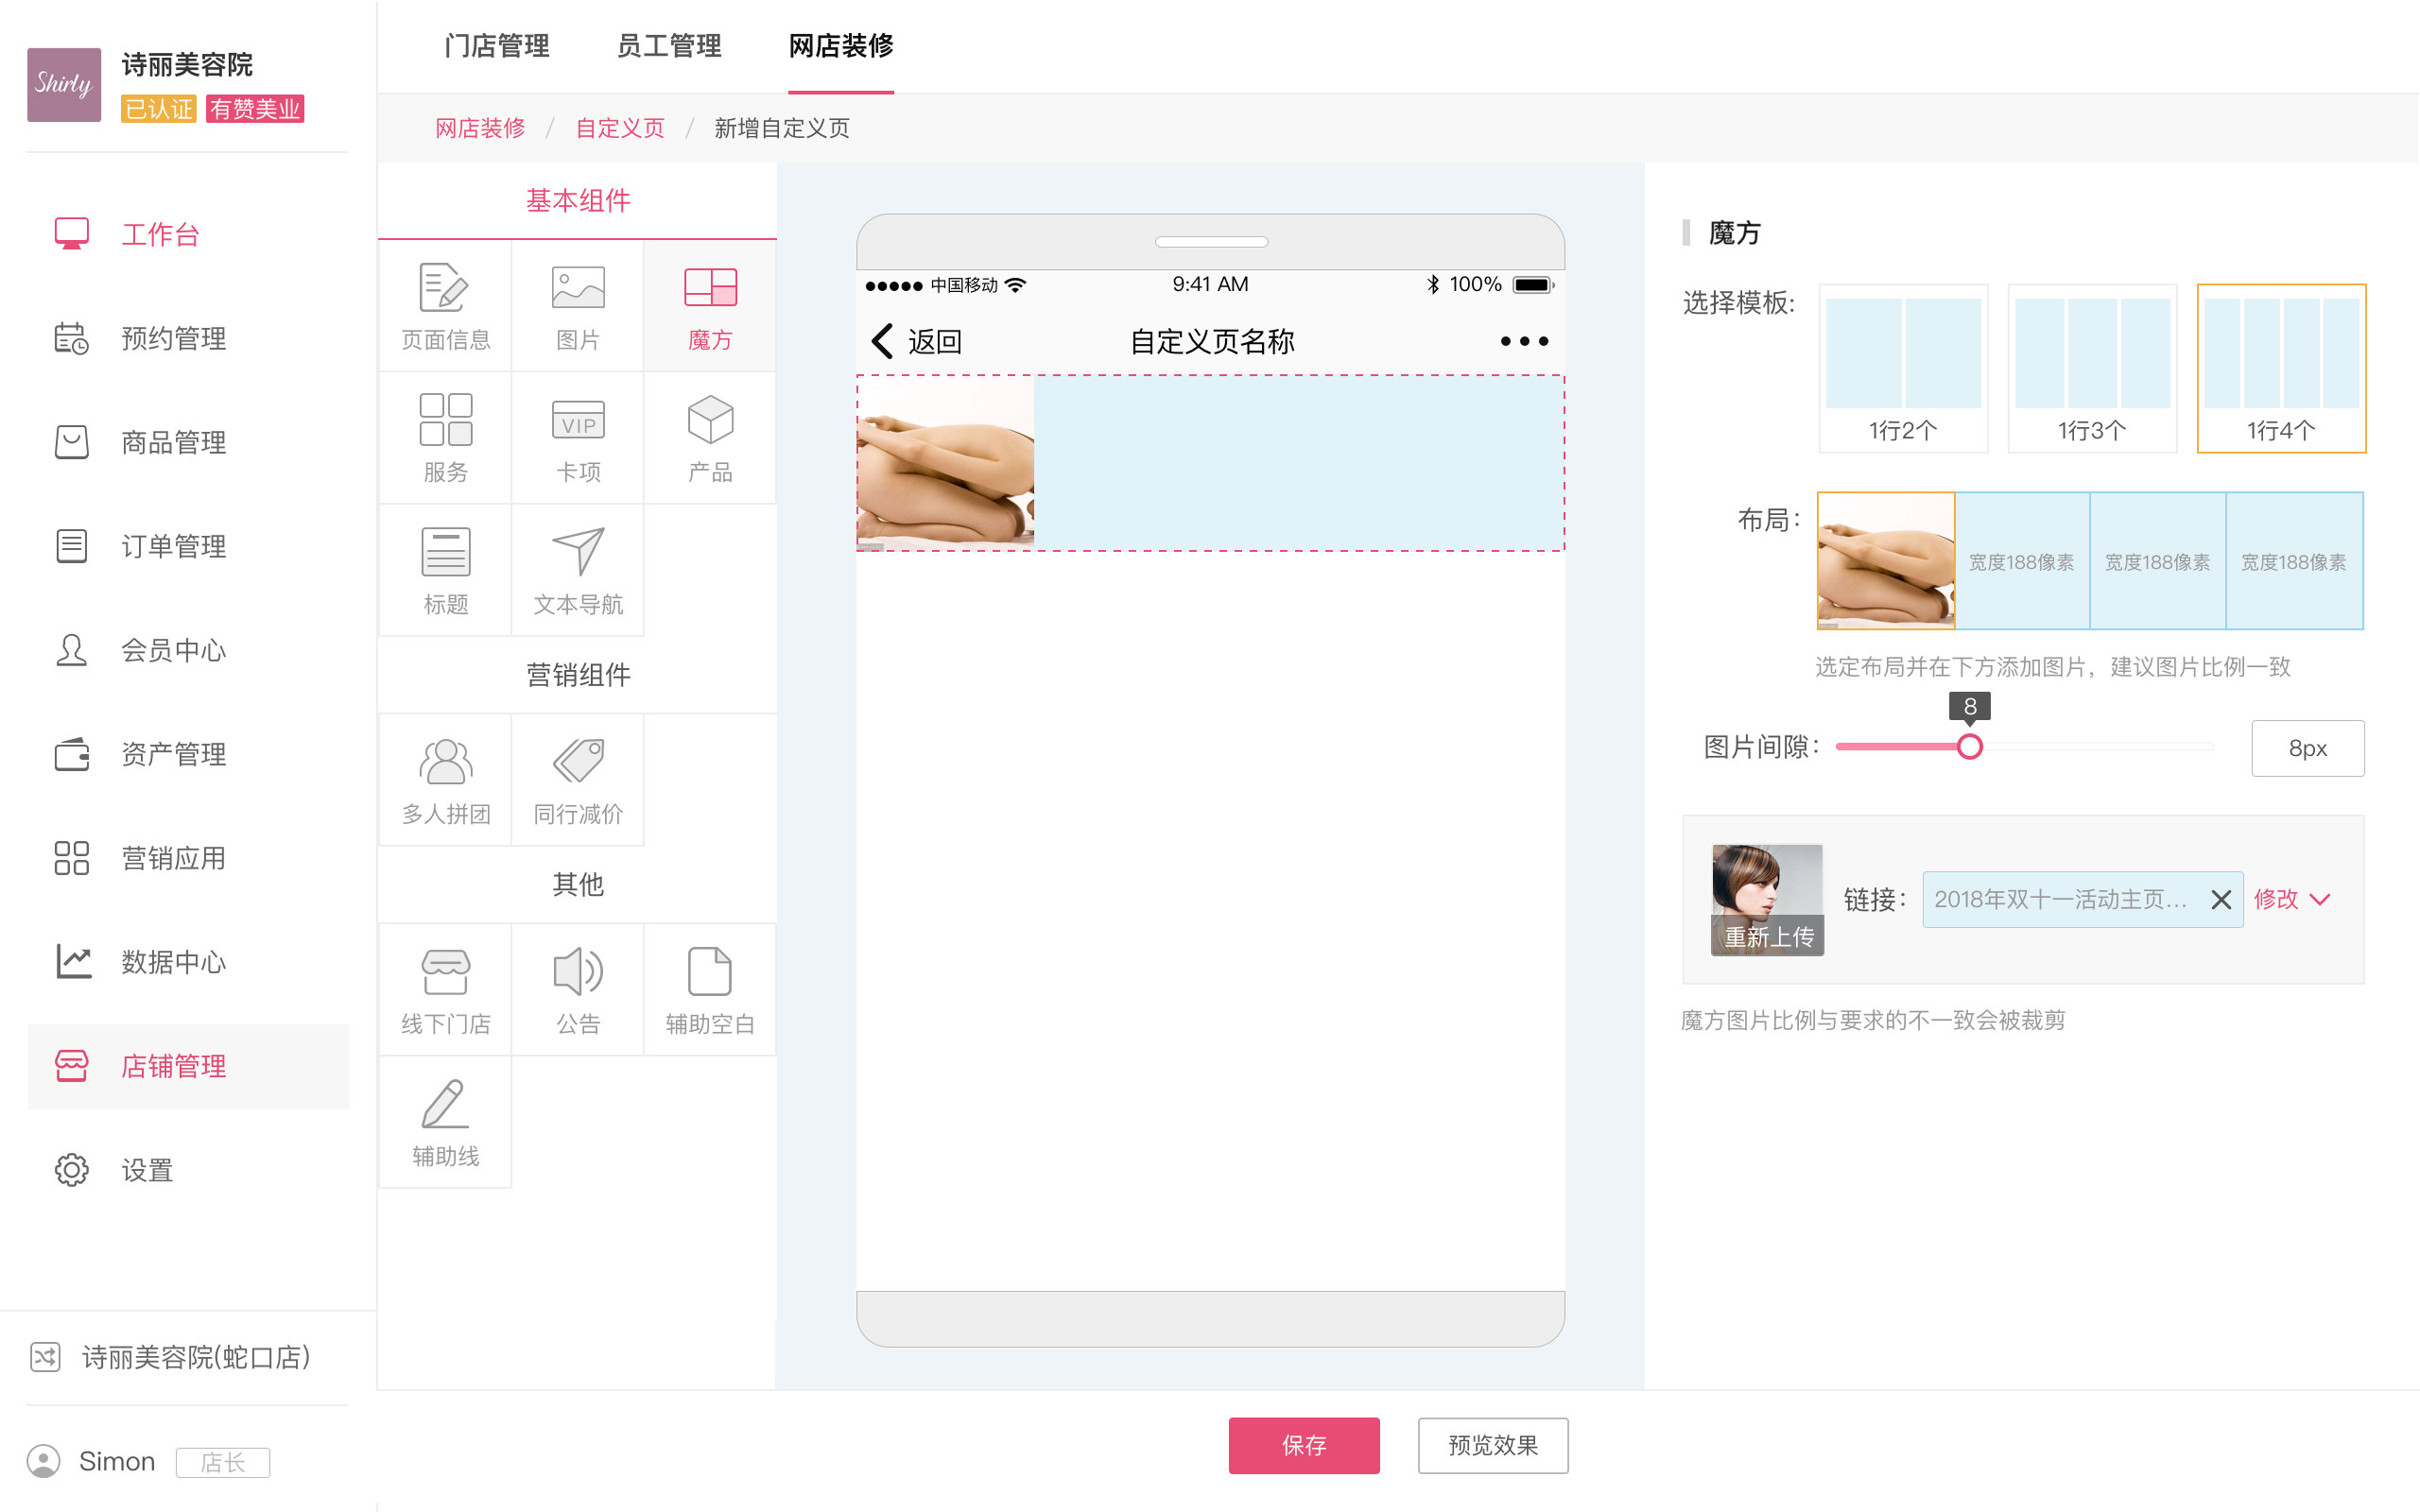
Task: Add the 同行减价 discount component
Action: (578, 780)
